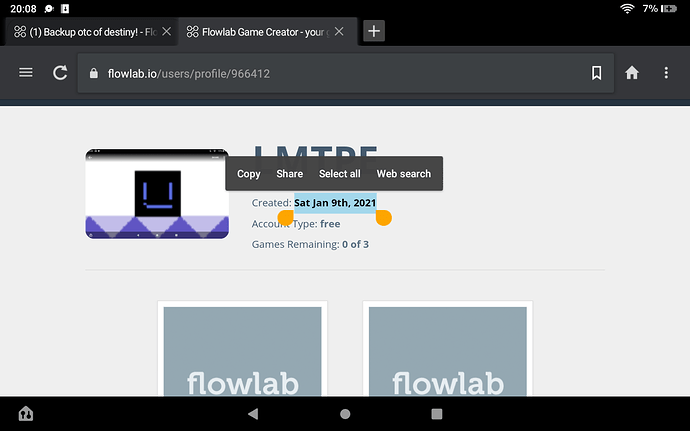Tap Android back navigation button

click(x=253, y=413)
